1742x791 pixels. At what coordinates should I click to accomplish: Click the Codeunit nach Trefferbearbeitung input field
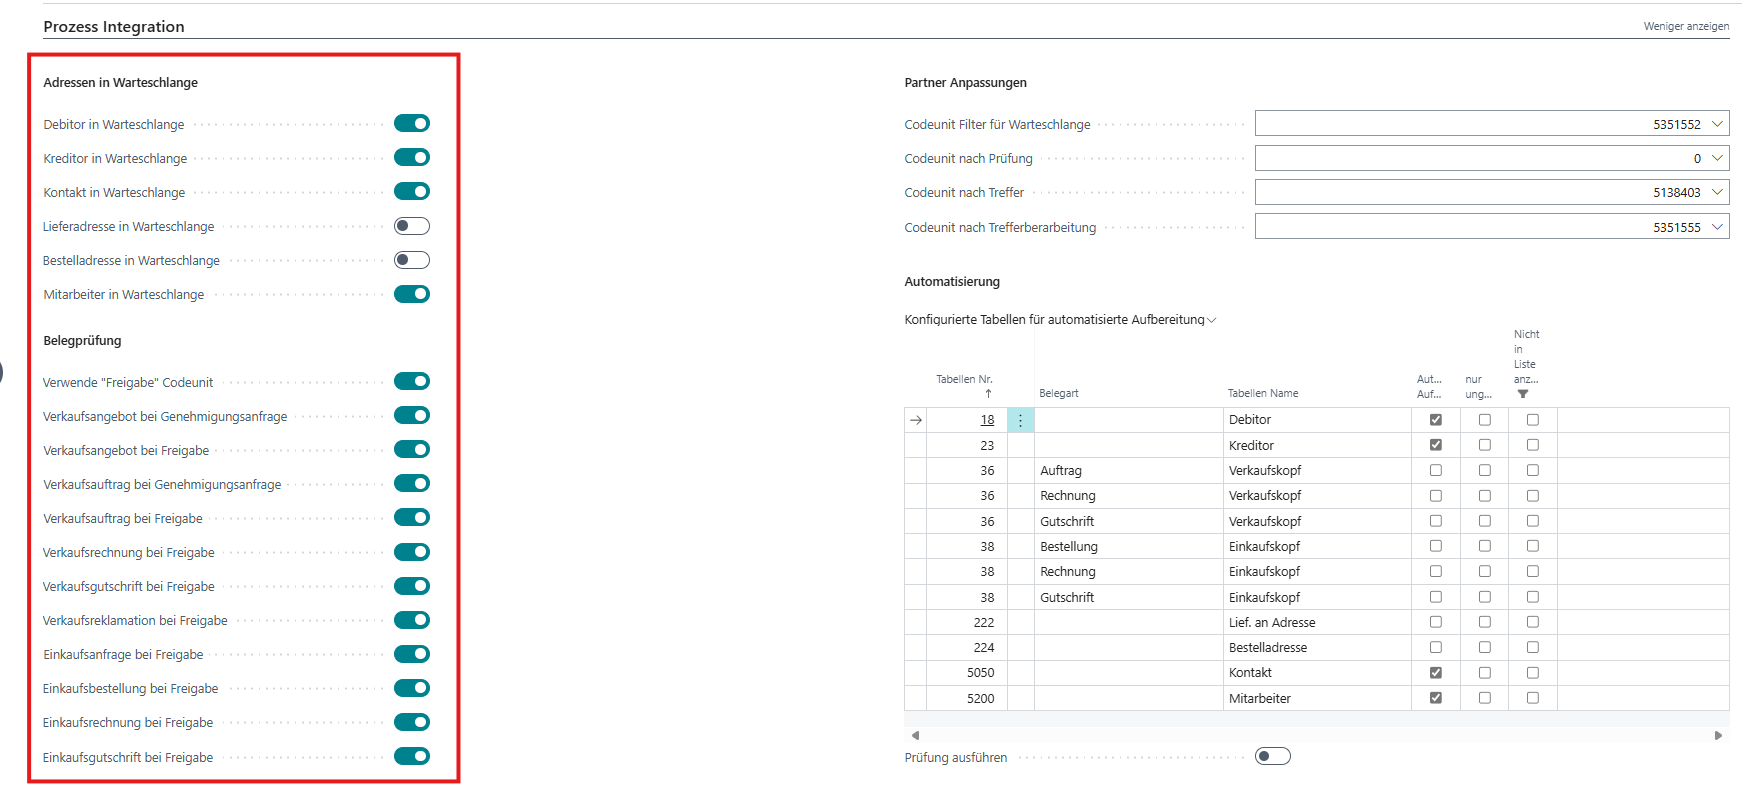click(1480, 227)
